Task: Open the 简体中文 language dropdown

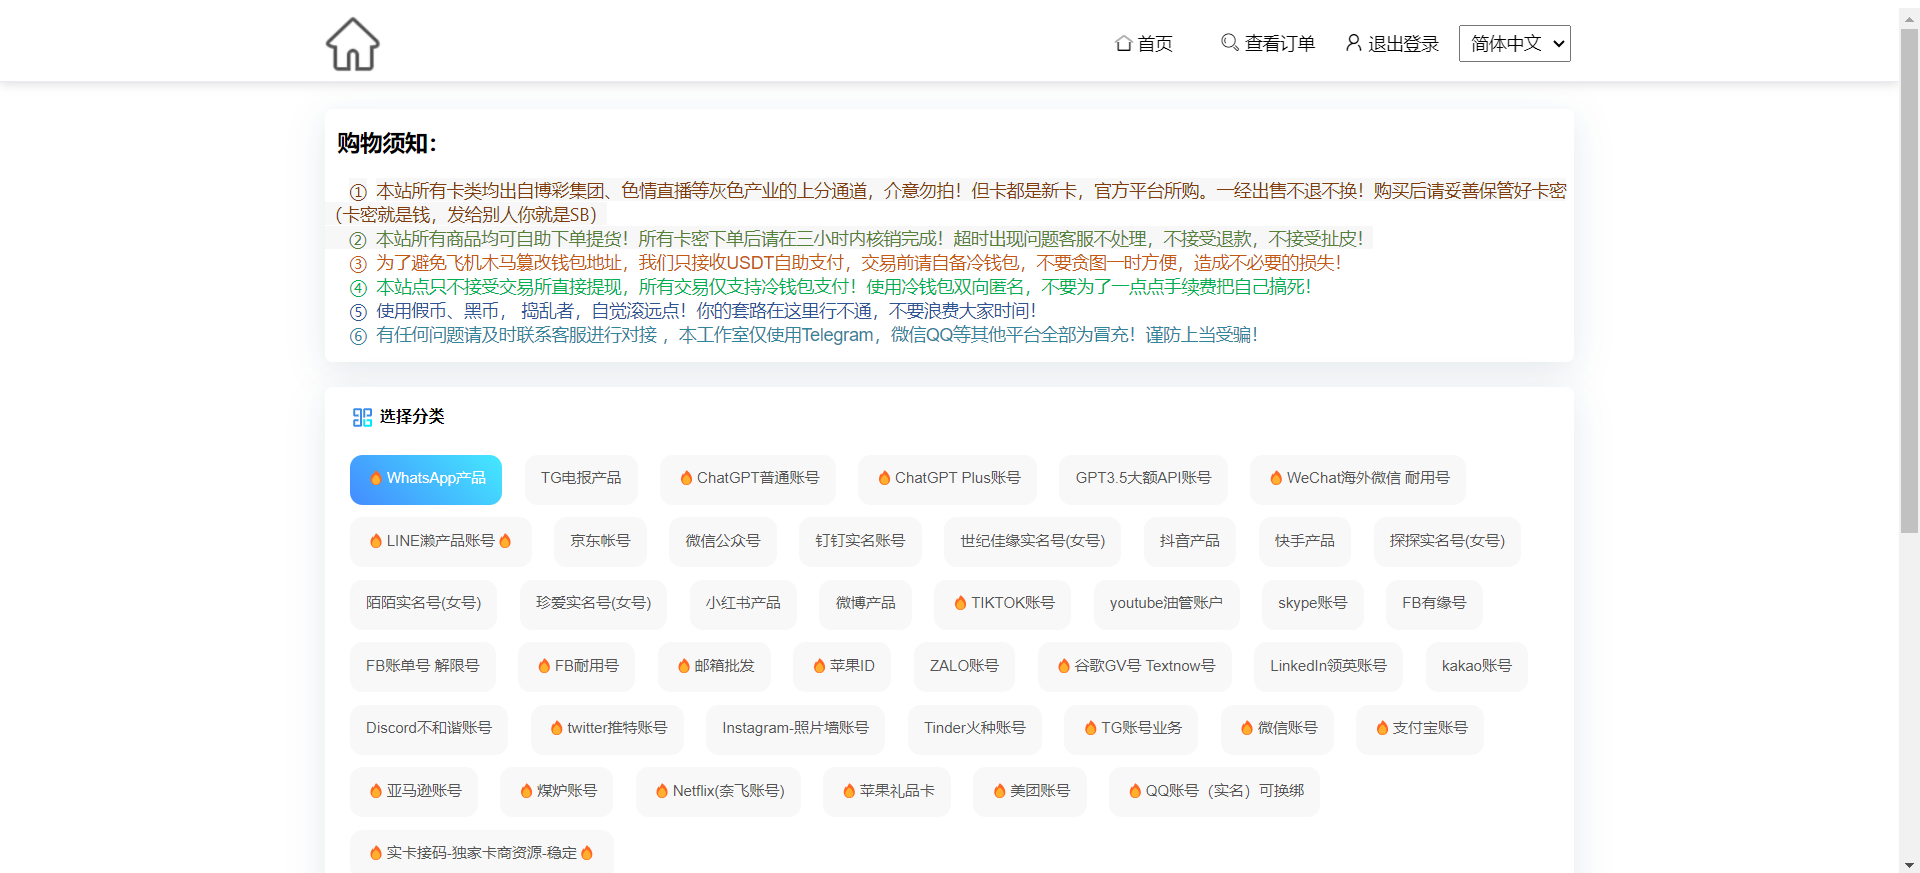Action: 1514,43
